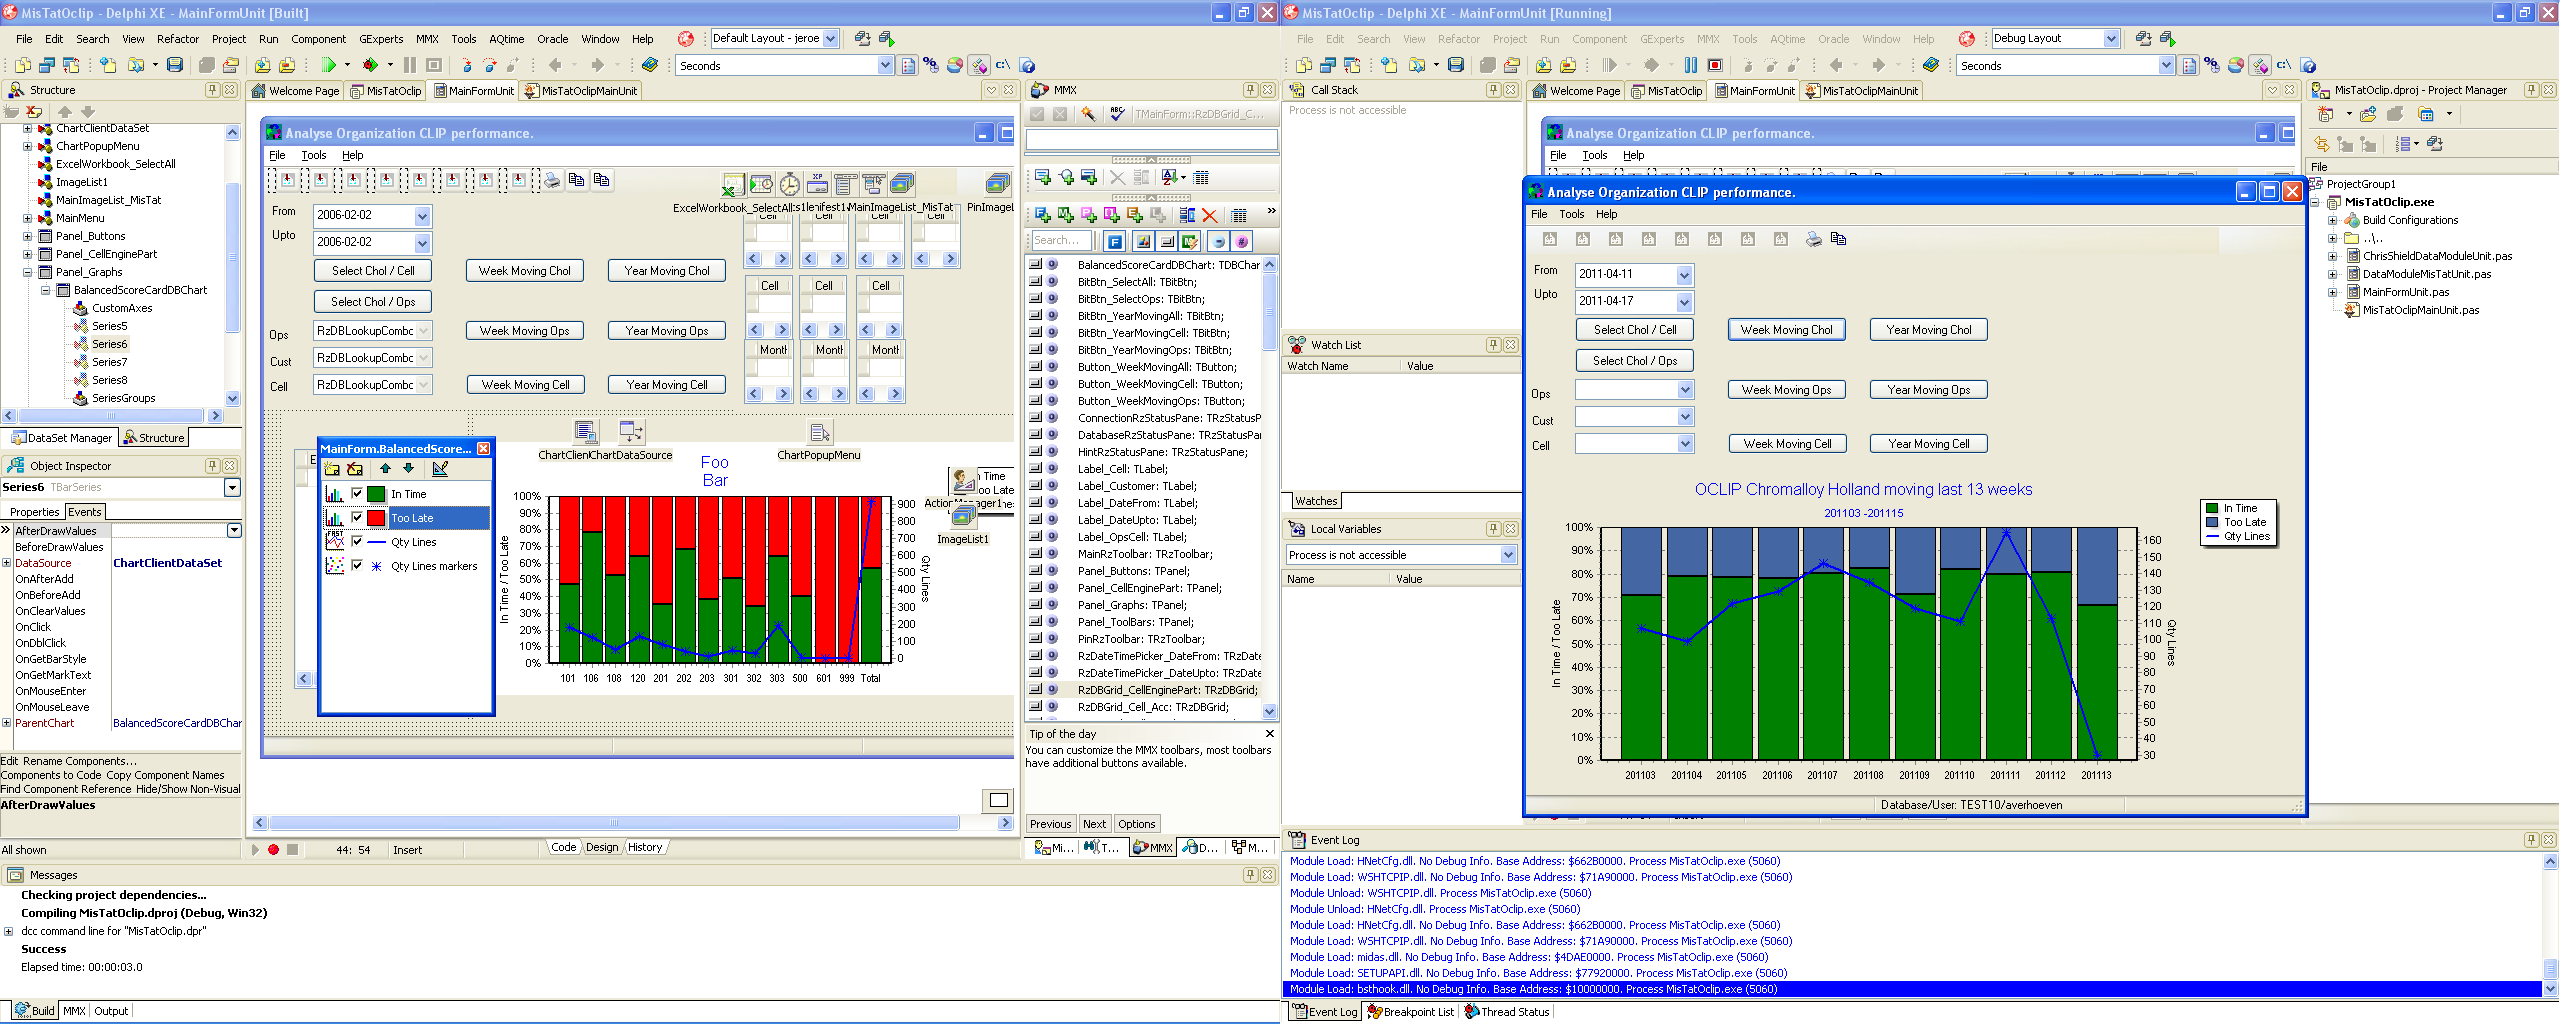2560x1024 pixels.
Task: Click Year Moving Cell button on design form
Action: pyautogui.click(x=667, y=385)
